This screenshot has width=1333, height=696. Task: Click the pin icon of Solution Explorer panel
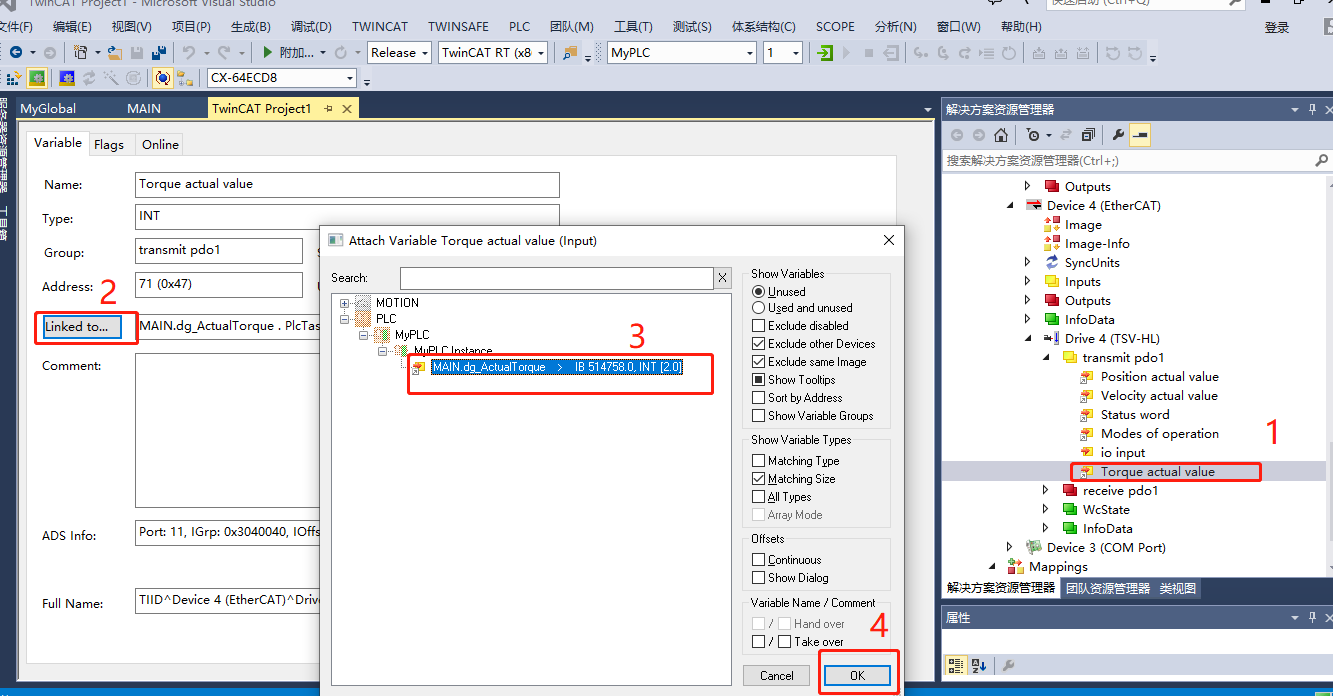coord(1313,109)
